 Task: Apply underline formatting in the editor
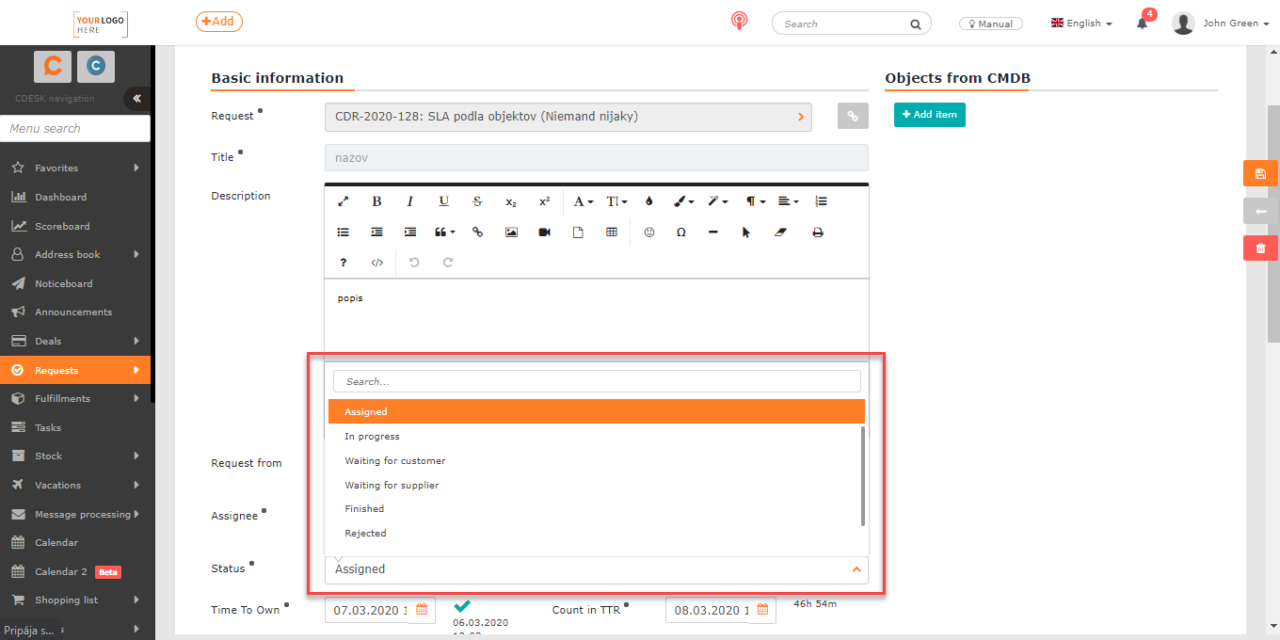[x=444, y=201]
